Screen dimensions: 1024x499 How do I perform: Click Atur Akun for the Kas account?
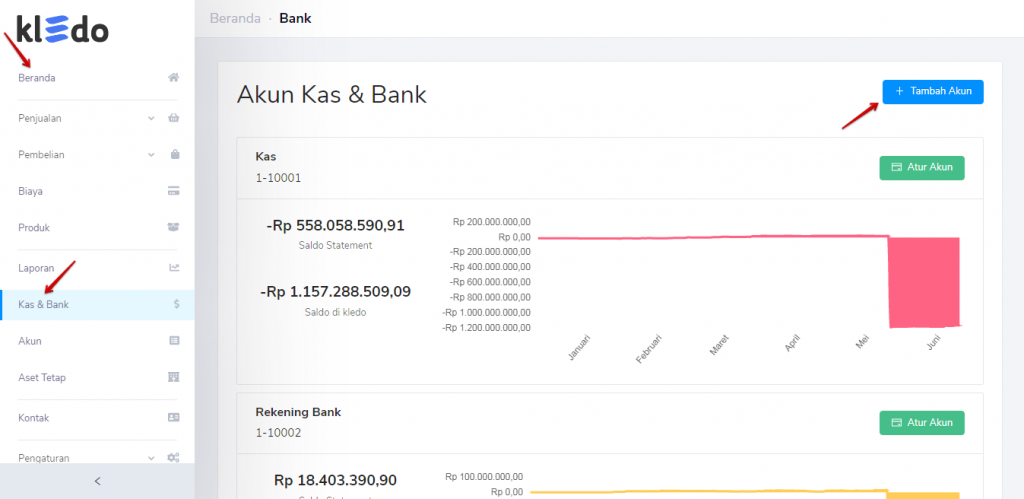click(921, 167)
